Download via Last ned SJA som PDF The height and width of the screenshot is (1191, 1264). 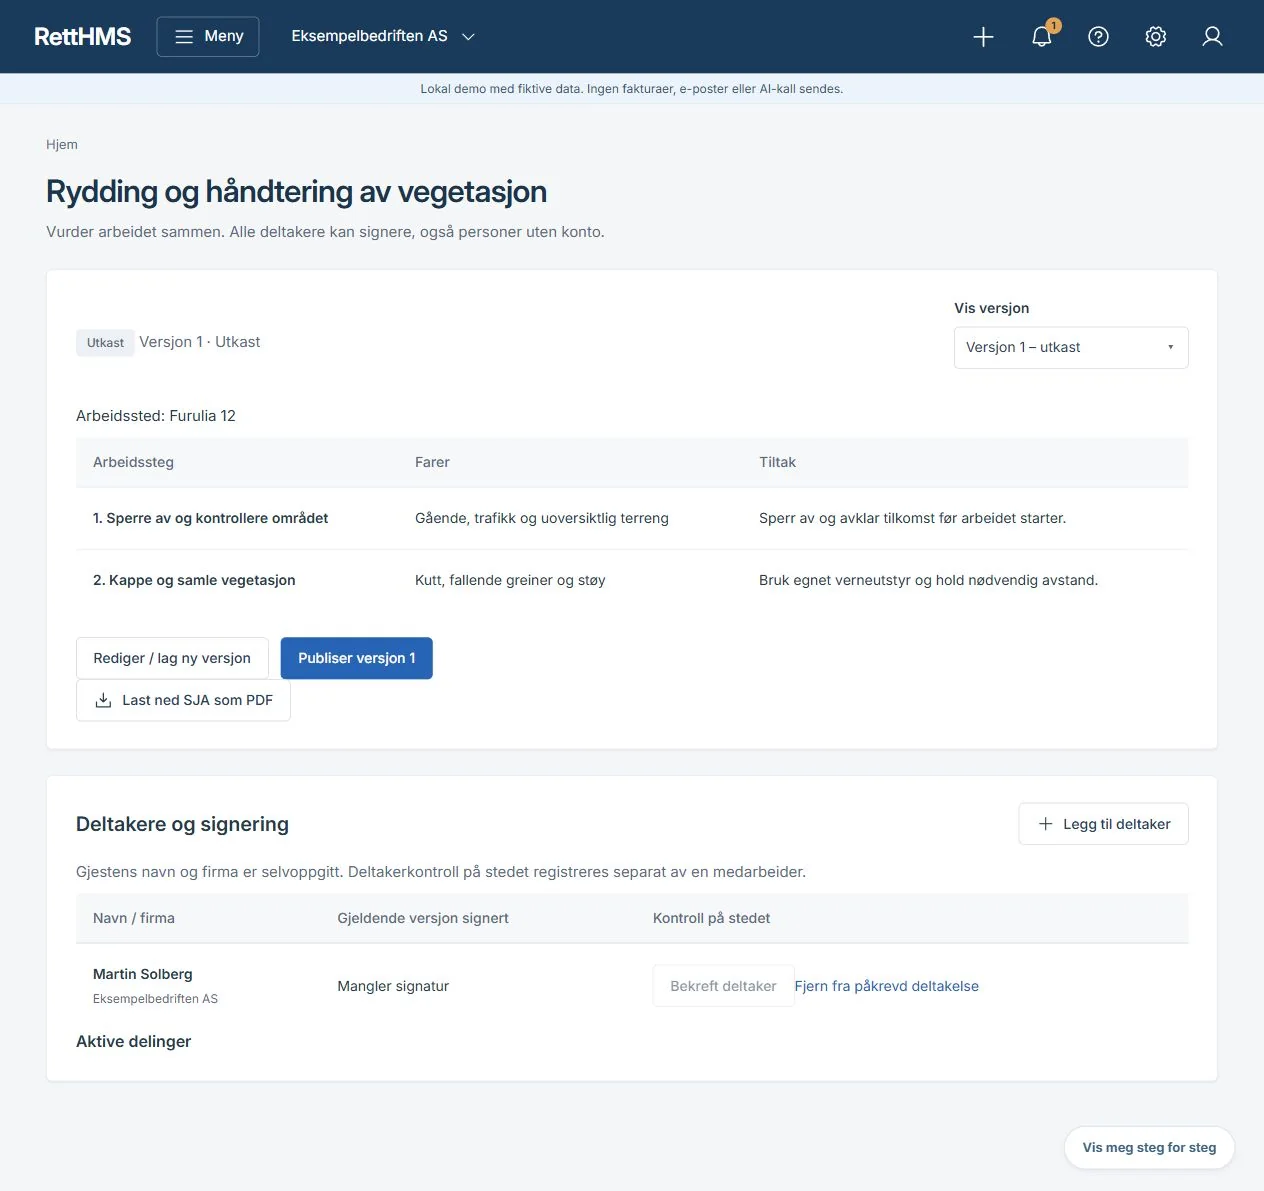[x=183, y=700]
